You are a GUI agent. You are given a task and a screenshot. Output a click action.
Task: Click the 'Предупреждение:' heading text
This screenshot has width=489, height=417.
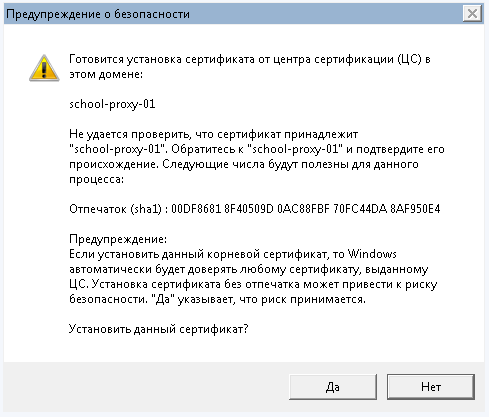coord(118,239)
